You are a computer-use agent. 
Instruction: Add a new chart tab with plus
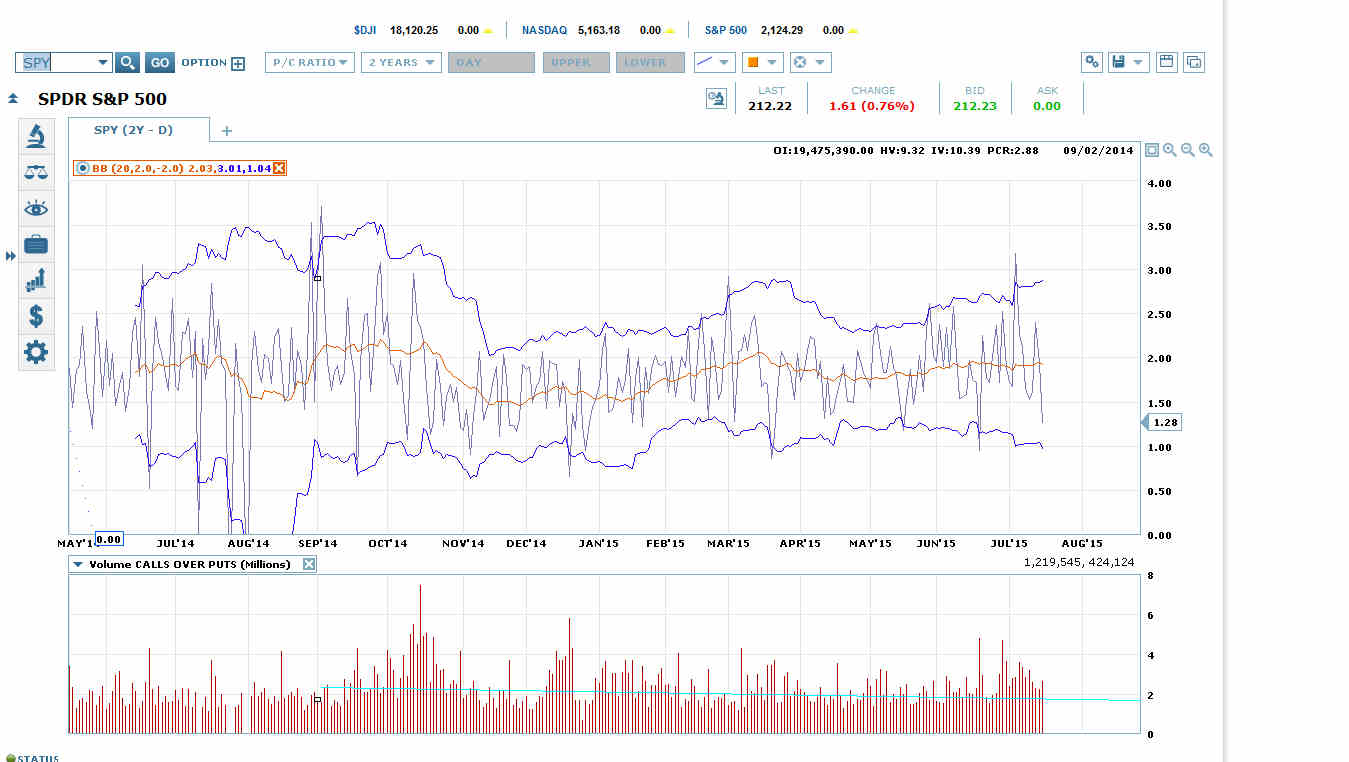point(226,131)
